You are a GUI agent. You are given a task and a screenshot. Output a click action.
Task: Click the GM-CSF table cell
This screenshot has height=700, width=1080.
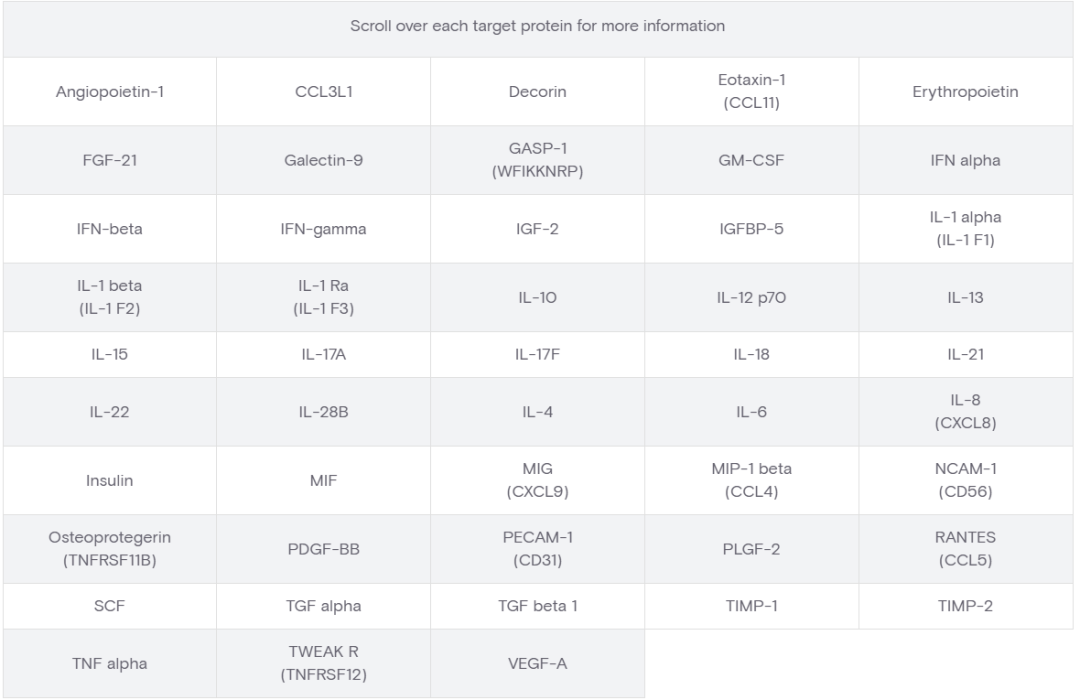tap(751, 160)
